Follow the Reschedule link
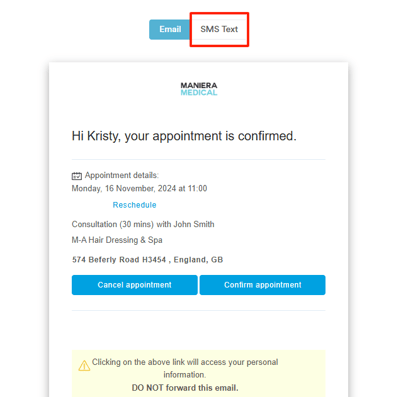Screen dimensions: 396x397 click(134, 205)
